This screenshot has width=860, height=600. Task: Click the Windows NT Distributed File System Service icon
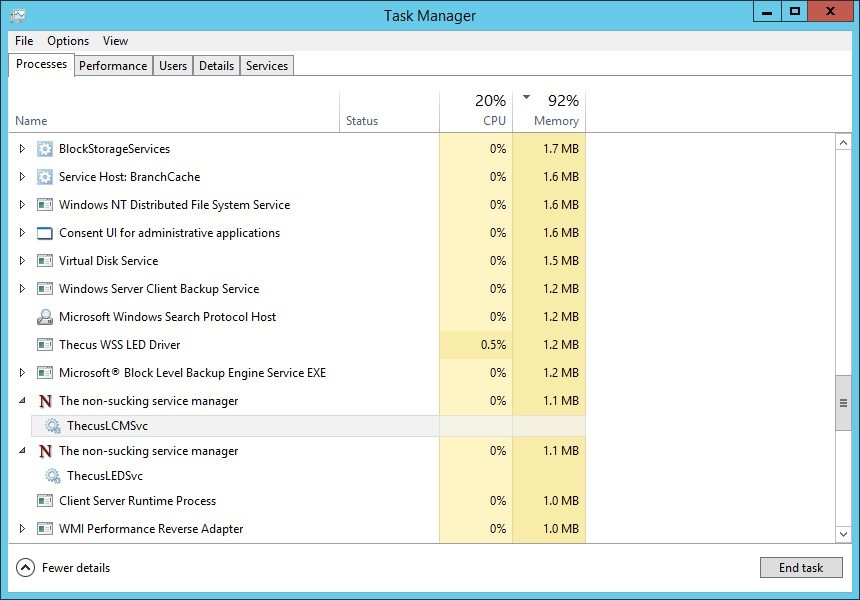(44, 205)
